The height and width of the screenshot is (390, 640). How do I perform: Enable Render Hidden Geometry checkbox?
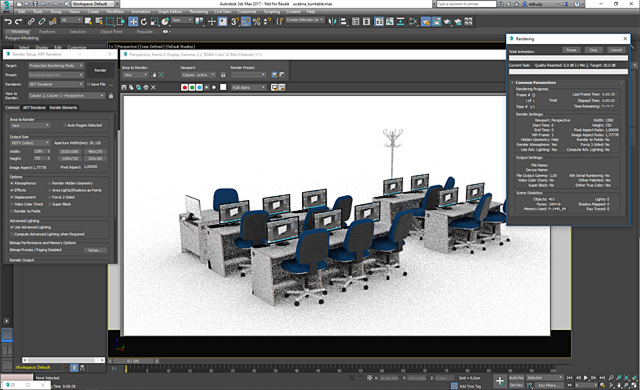(50, 183)
